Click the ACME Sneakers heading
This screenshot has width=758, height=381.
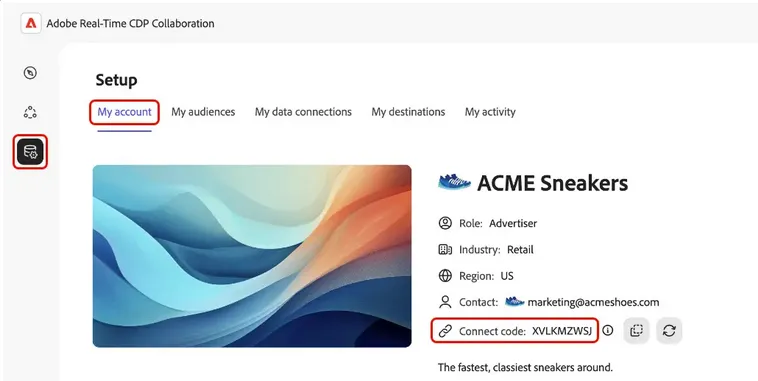[x=553, y=183]
